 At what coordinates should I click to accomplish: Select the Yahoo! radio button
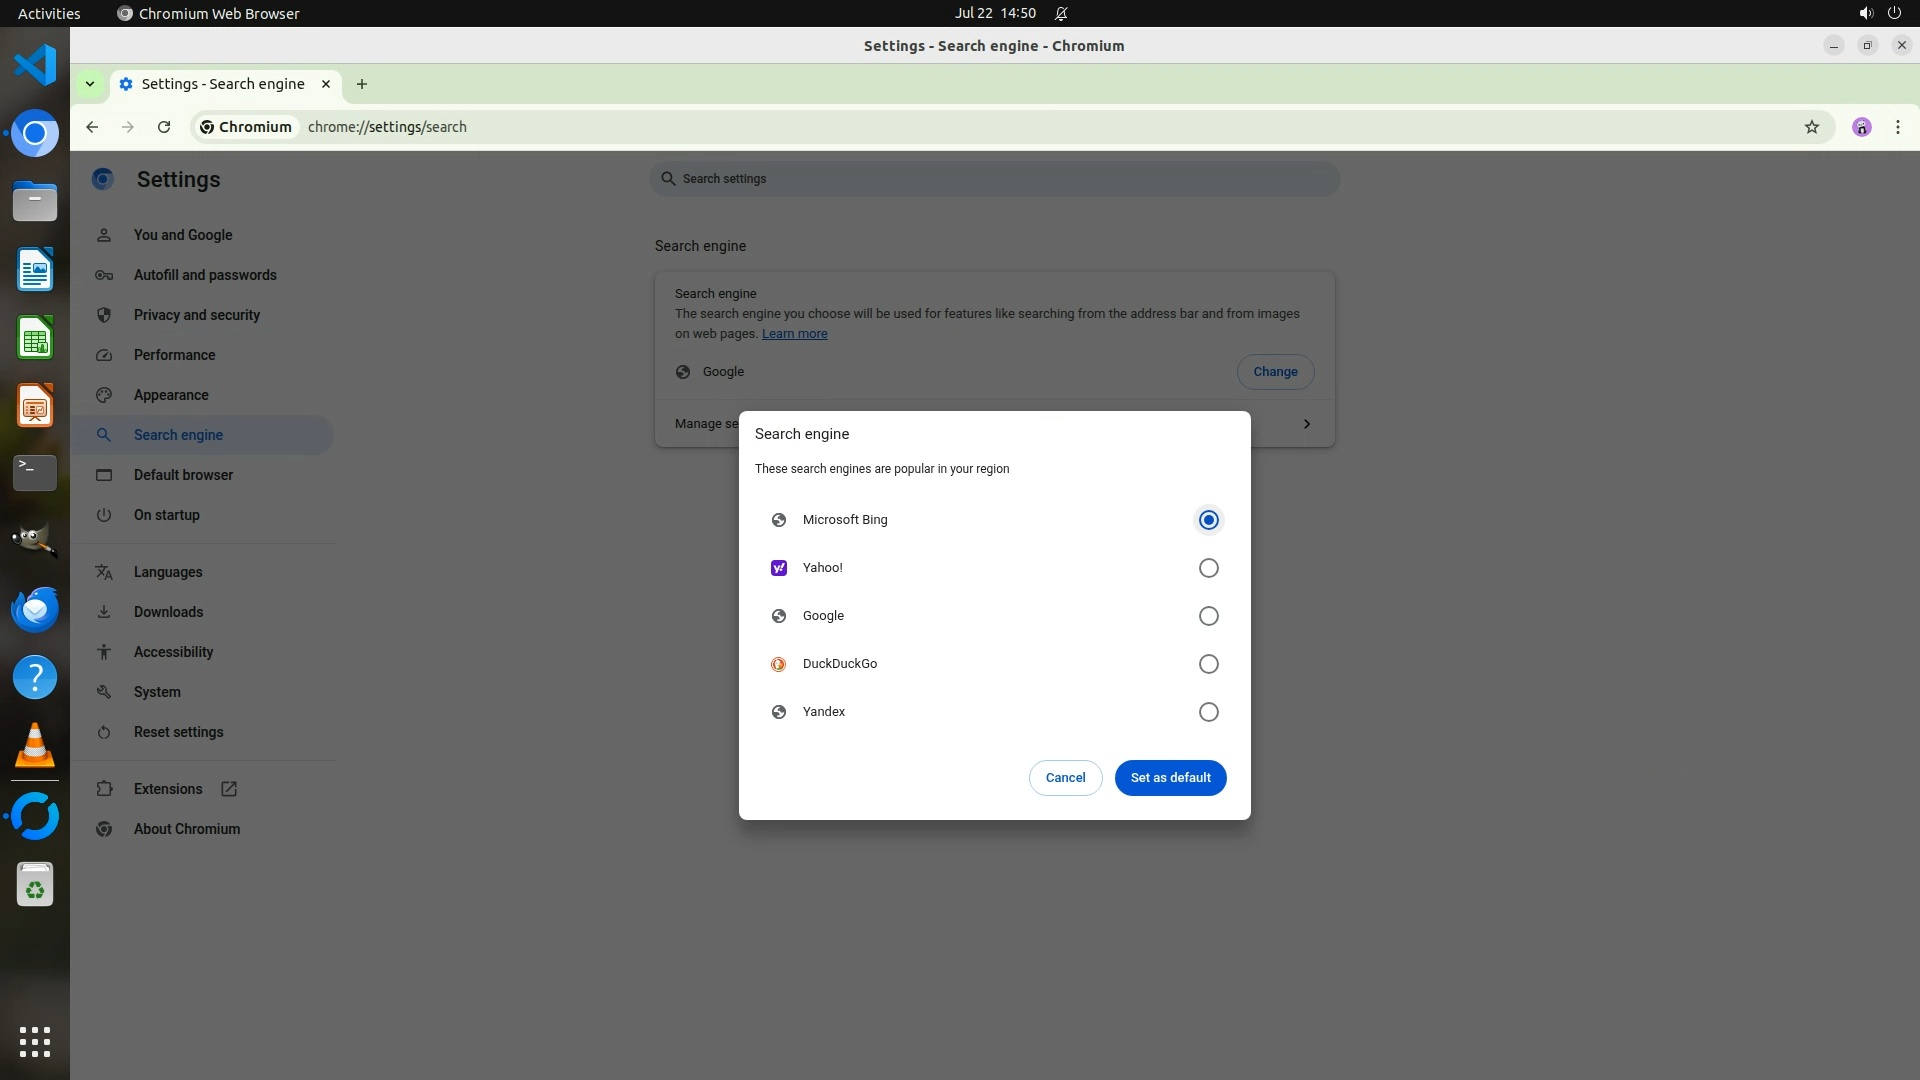tap(1208, 568)
